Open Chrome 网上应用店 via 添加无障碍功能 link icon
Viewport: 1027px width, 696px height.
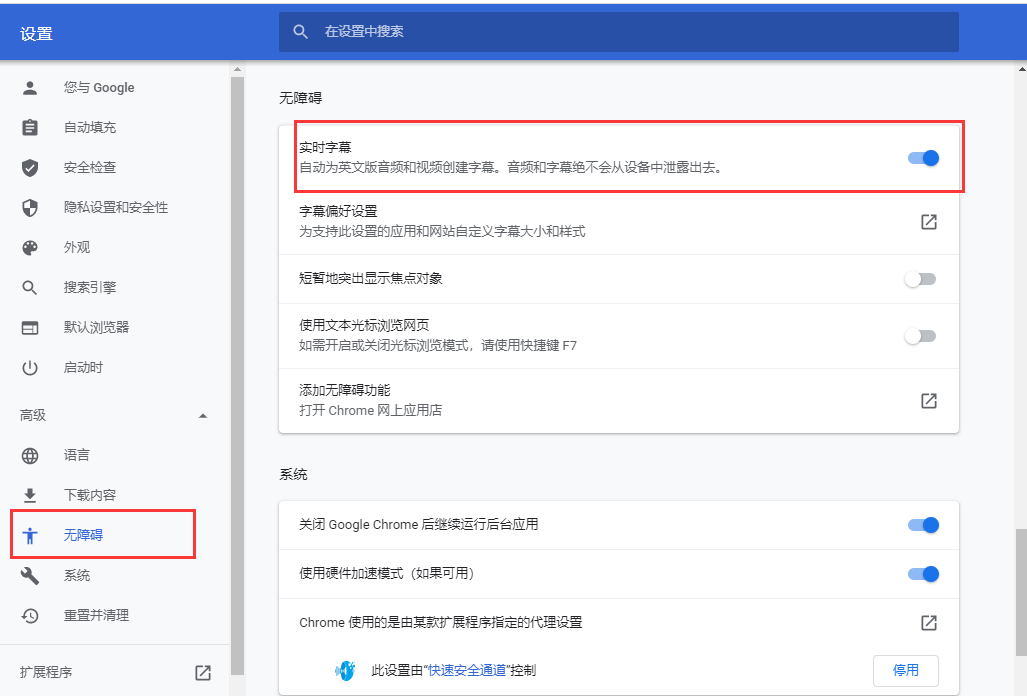coord(929,401)
